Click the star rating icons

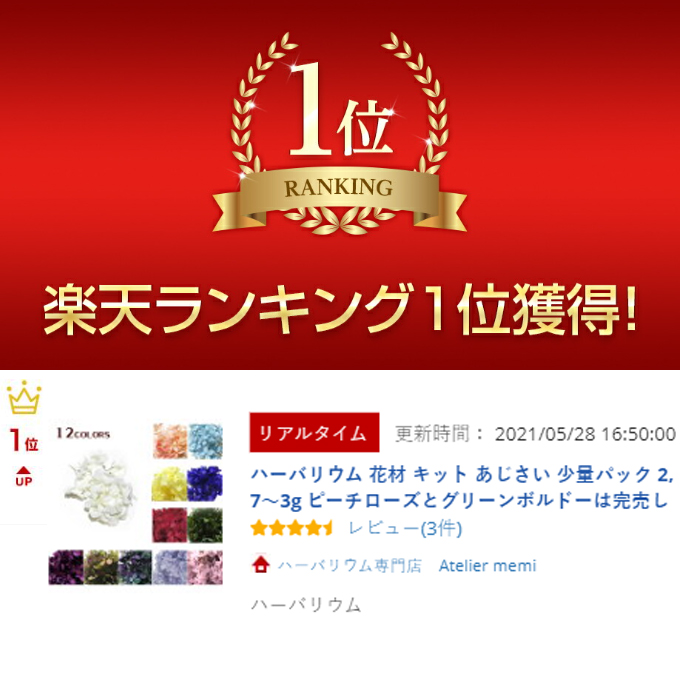[291, 528]
